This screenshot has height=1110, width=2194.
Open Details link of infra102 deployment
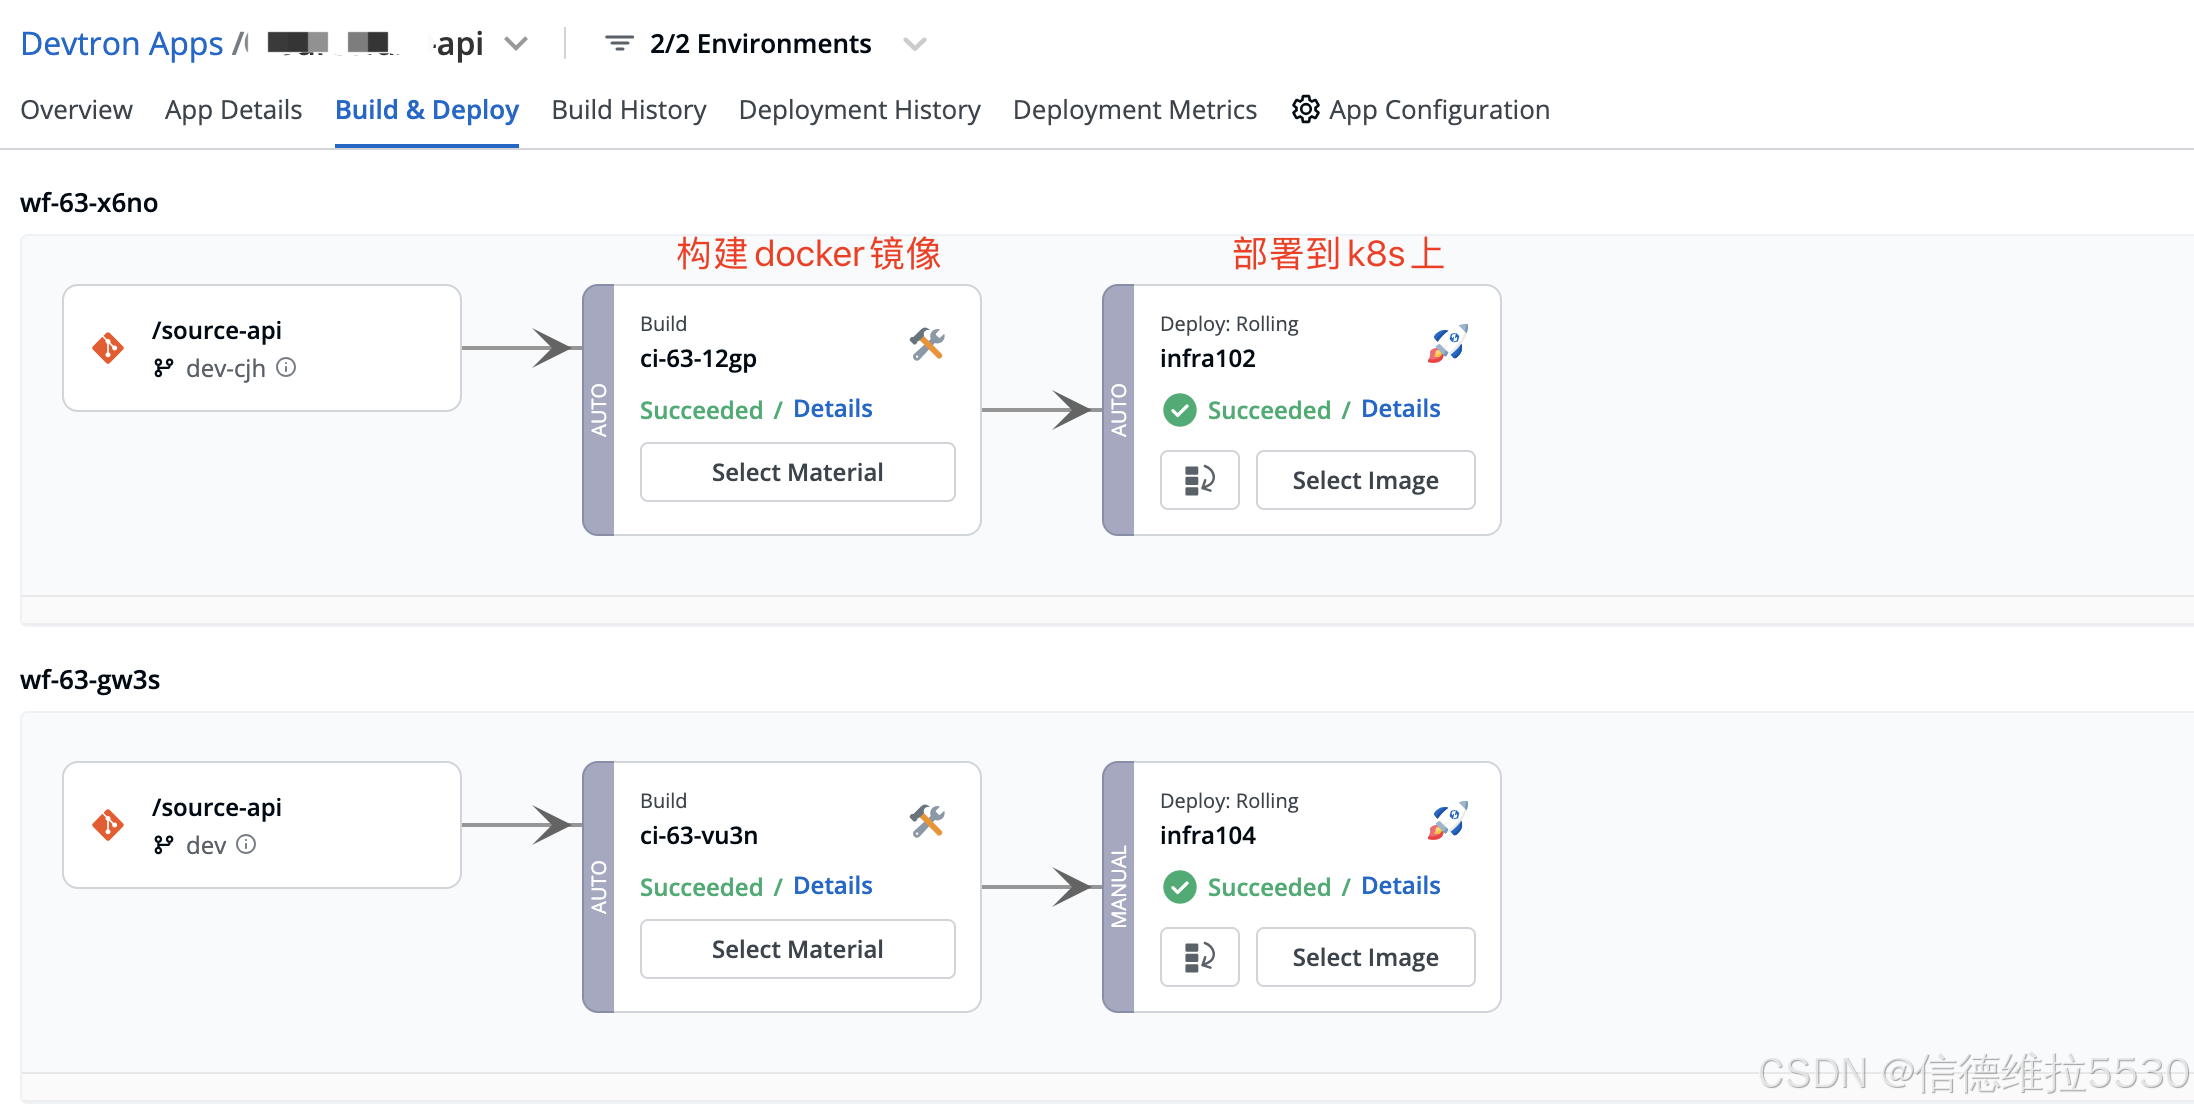coord(1400,409)
